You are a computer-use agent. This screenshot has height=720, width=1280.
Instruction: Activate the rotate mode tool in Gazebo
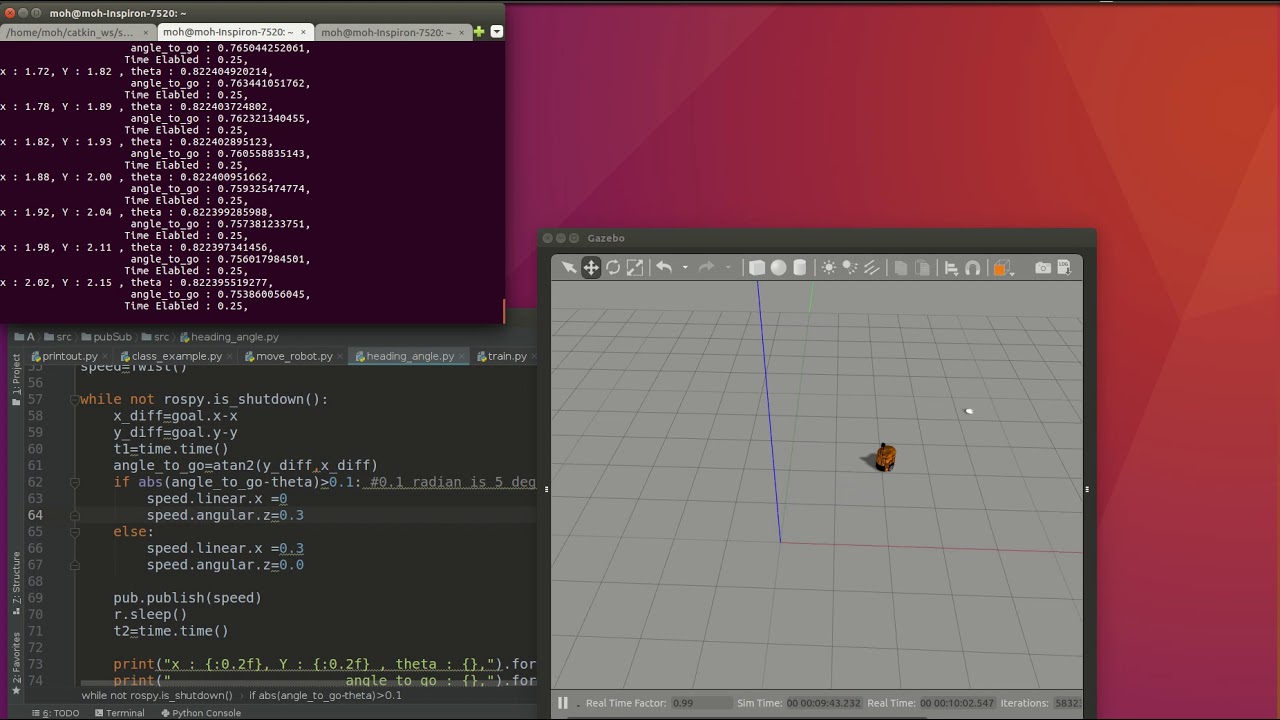coord(613,267)
